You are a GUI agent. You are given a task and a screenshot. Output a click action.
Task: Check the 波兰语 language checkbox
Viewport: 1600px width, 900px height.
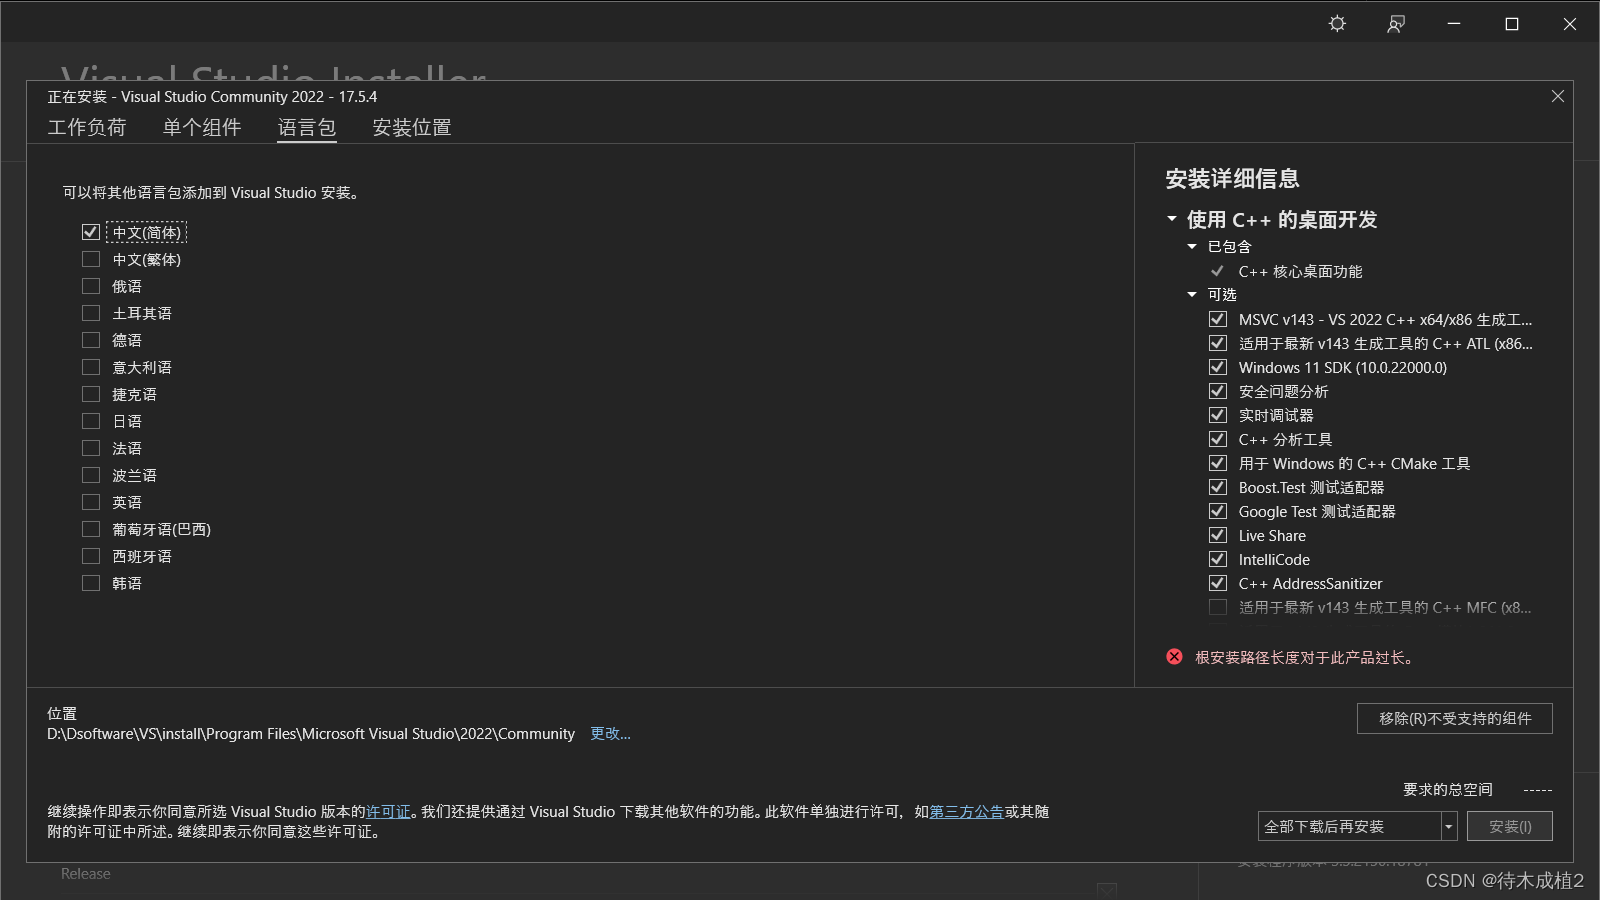click(91, 475)
